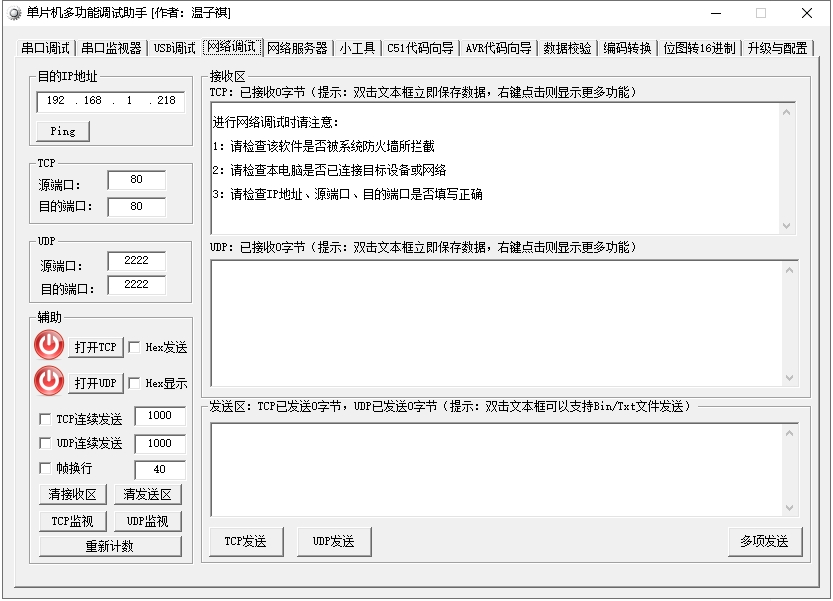The height and width of the screenshot is (601, 833).
Task: Click the UDP receive box scroll-up arrow
Action: (x=789, y=270)
